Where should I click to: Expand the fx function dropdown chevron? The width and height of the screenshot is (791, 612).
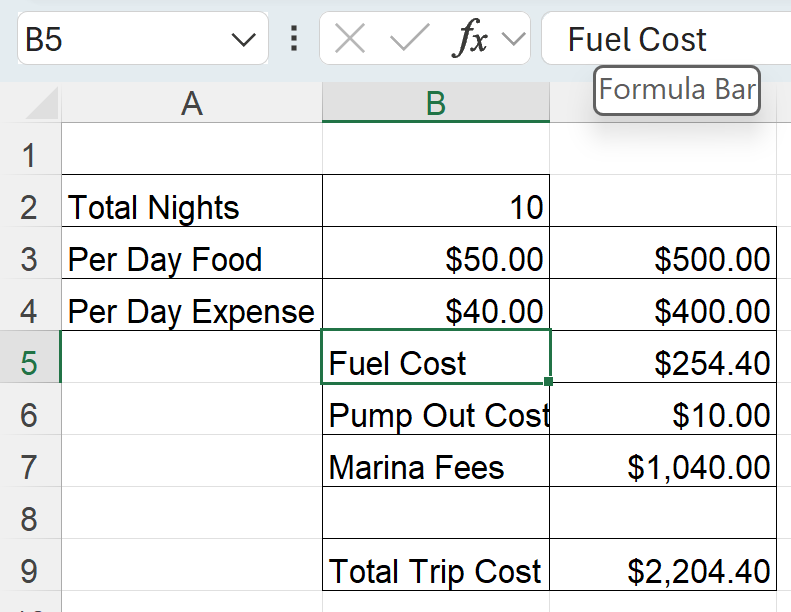(x=514, y=39)
